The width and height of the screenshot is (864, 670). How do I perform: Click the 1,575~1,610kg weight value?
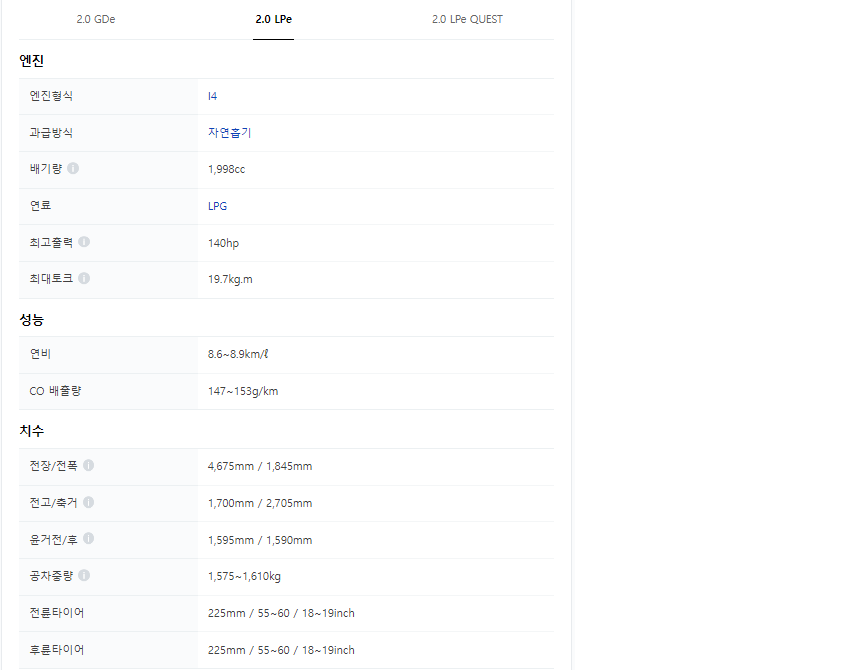[x=244, y=576]
